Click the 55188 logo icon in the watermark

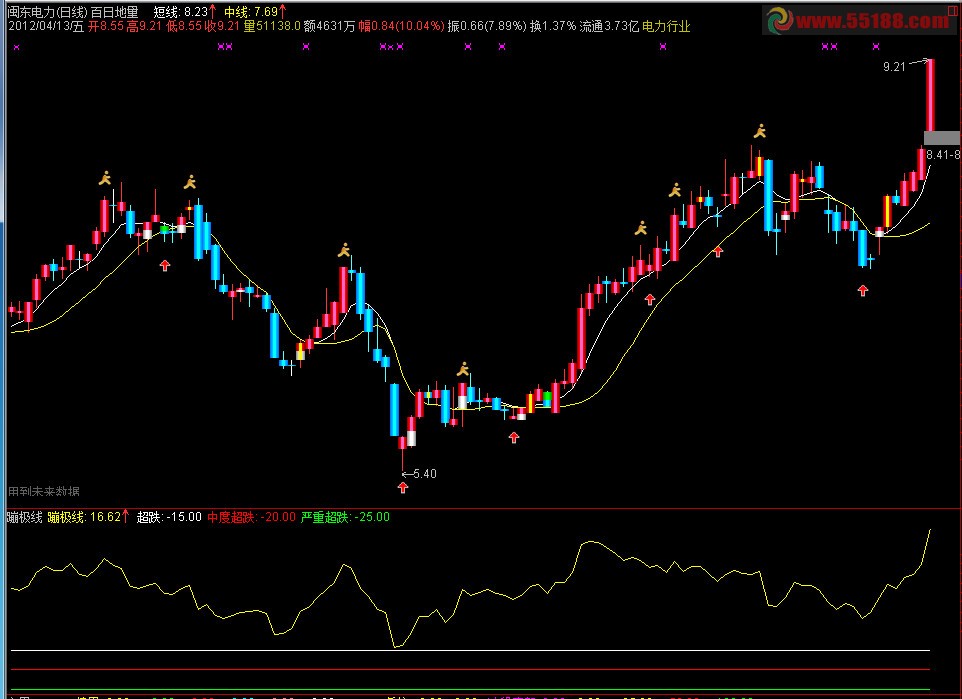pyautogui.click(x=778, y=21)
